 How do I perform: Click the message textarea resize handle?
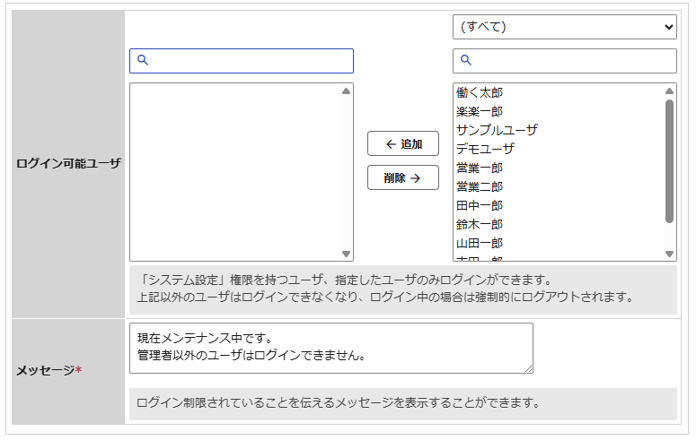tap(529, 369)
